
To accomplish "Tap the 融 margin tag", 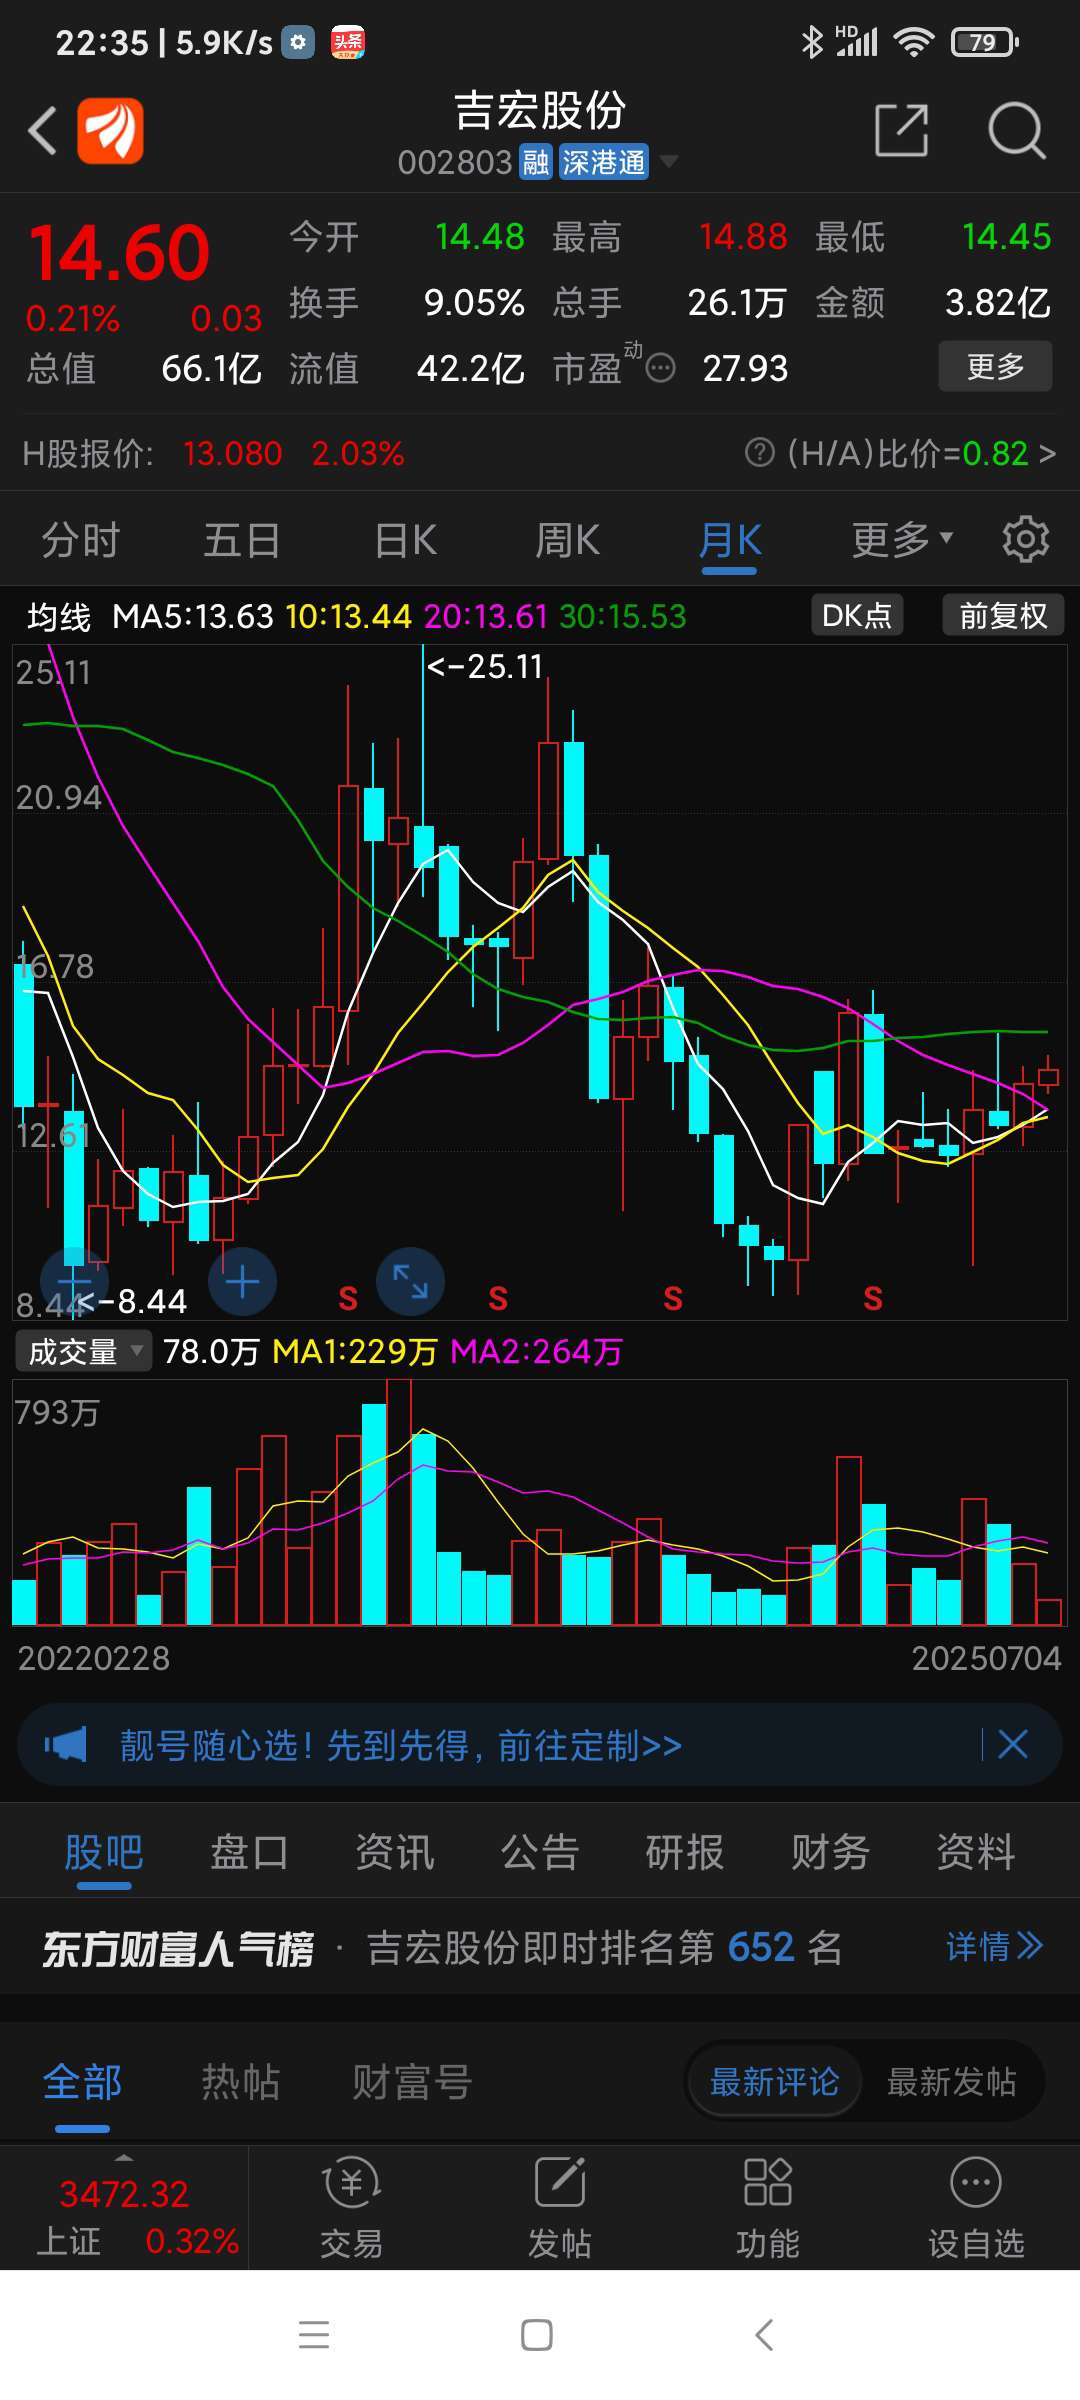I will tap(536, 162).
